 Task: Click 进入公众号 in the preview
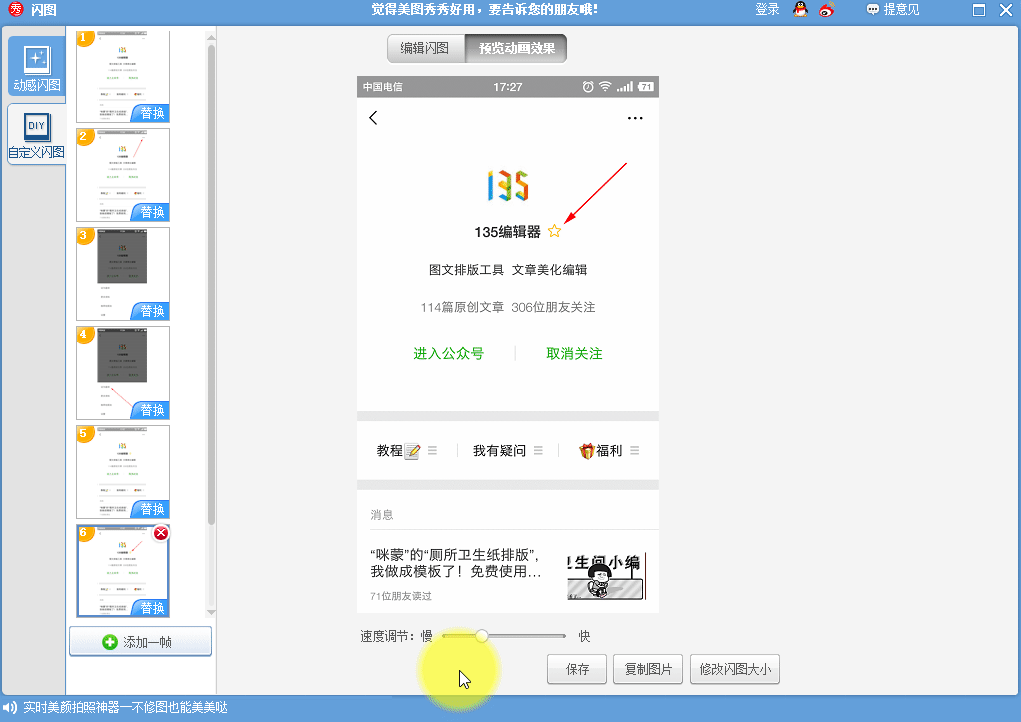click(449, 354)
